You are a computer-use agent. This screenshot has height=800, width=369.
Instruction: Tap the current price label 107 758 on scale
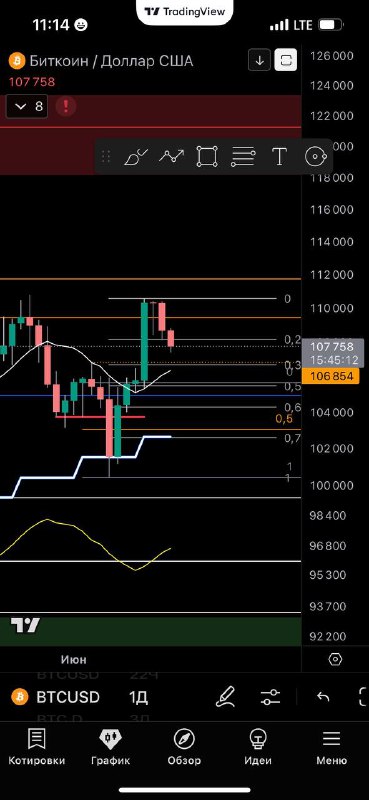coord(333,347)
